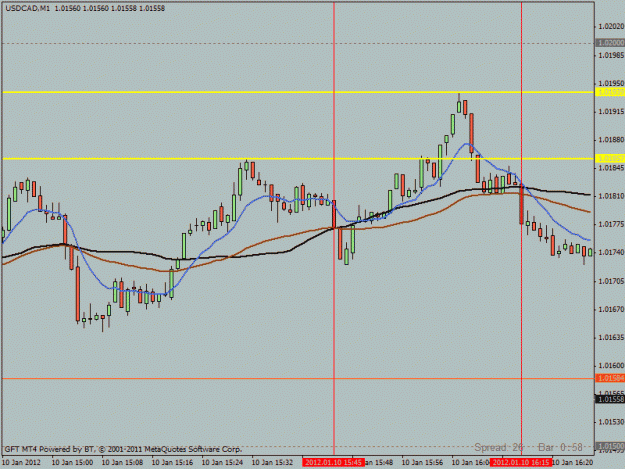Viewport: 625px width, 469px height.
Task: Click the Spread indicator text
Action: [499, 447]
